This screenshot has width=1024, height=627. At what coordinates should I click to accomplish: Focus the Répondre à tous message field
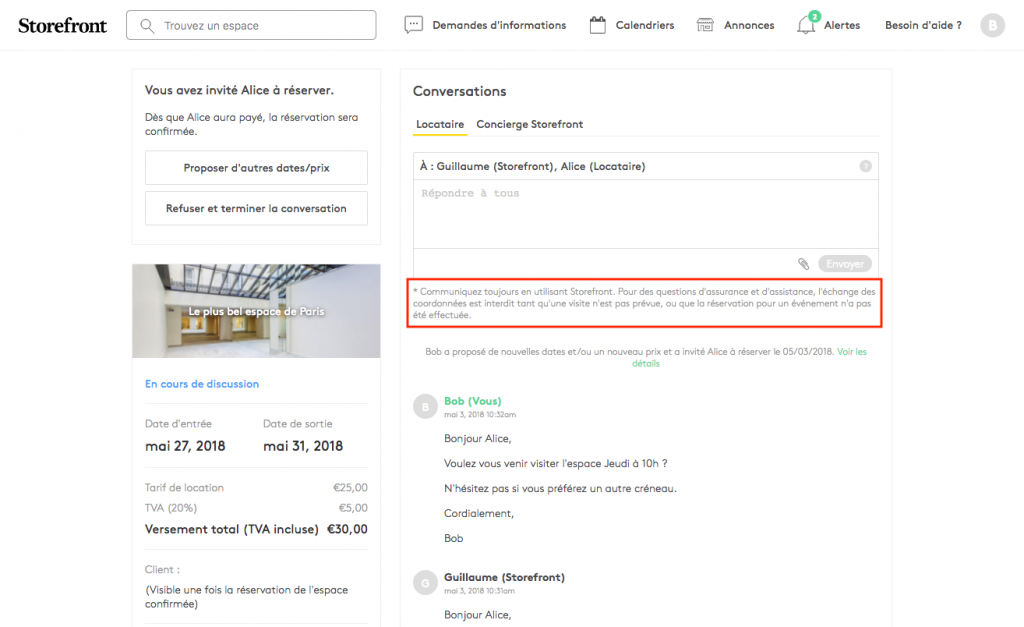[x=645, y=213]
